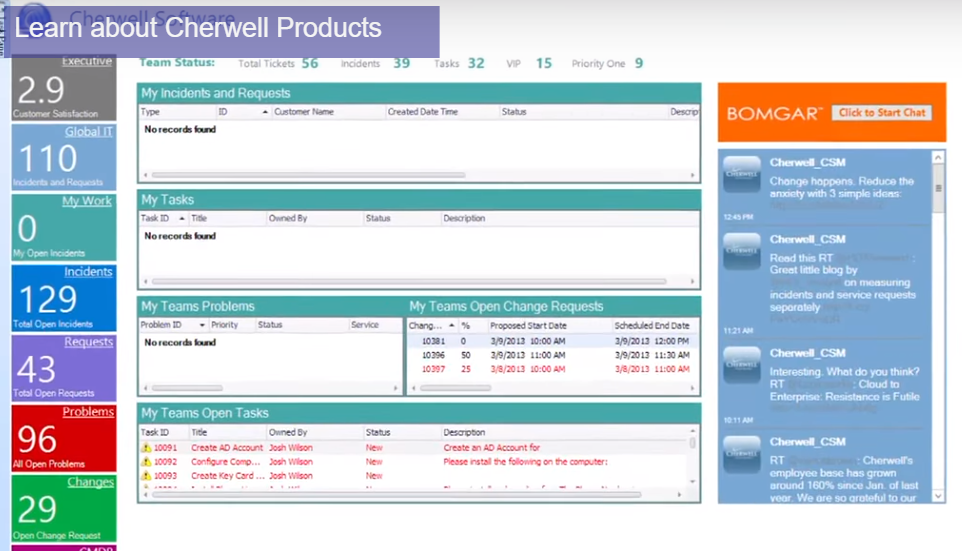The image size is (962, 551).
Task: Open the My Work link
Action: pos(87,201)
